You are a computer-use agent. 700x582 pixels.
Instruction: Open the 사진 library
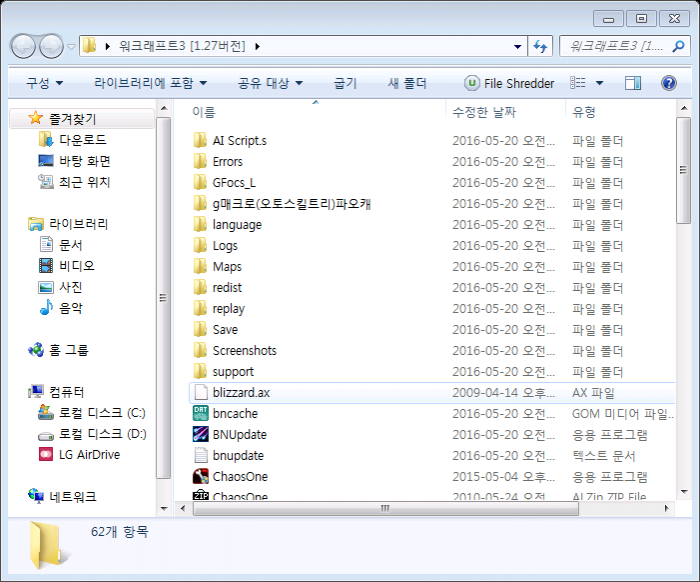coord(61,287)
